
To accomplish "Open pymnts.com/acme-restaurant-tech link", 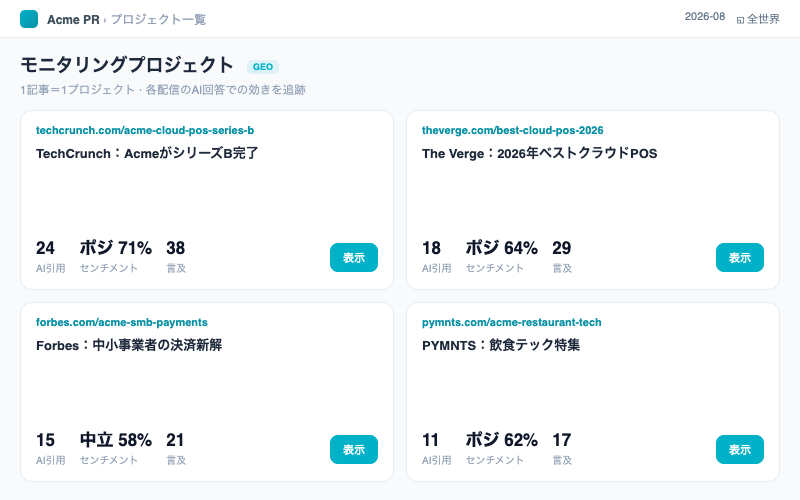I will coord(511,322).
